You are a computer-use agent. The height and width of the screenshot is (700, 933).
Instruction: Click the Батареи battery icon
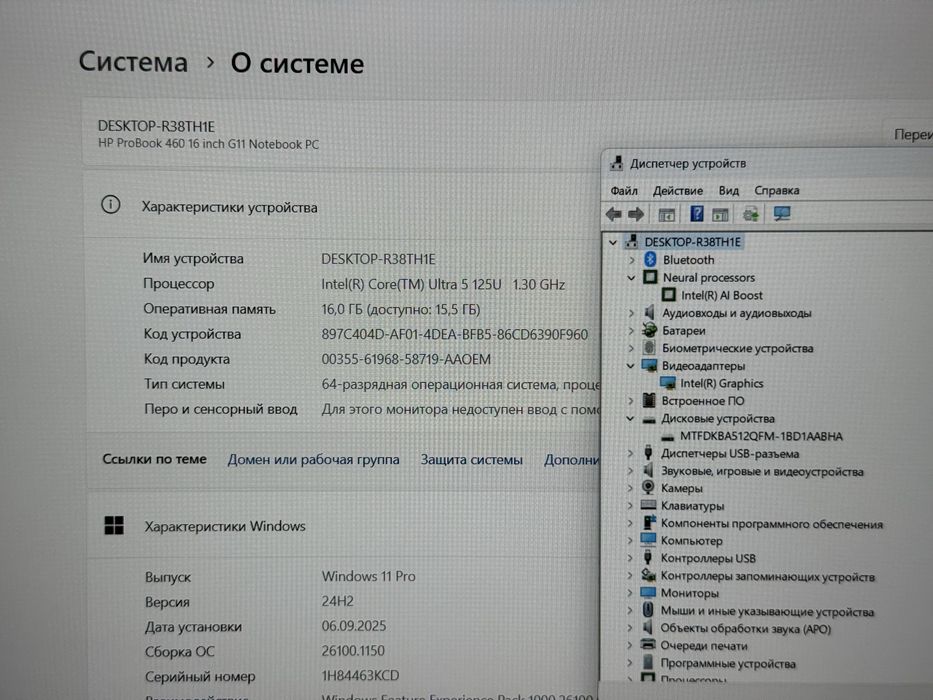click(x=649, y=330)
